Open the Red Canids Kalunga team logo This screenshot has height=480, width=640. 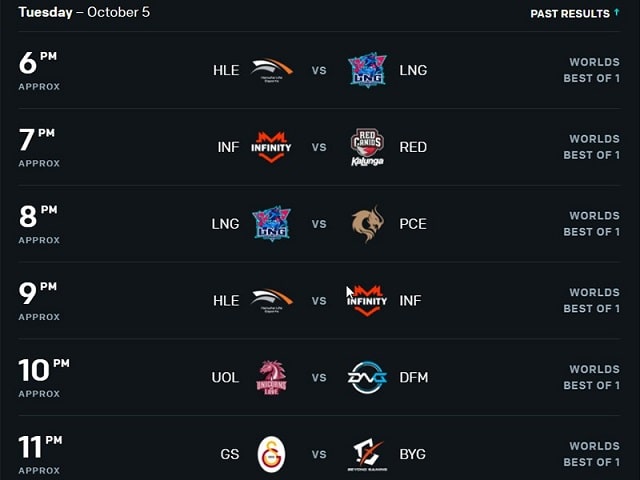367,147
